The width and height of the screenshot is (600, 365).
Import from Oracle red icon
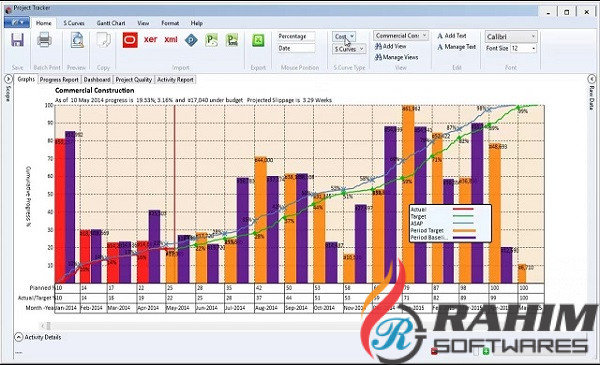[x=130, y=40]
